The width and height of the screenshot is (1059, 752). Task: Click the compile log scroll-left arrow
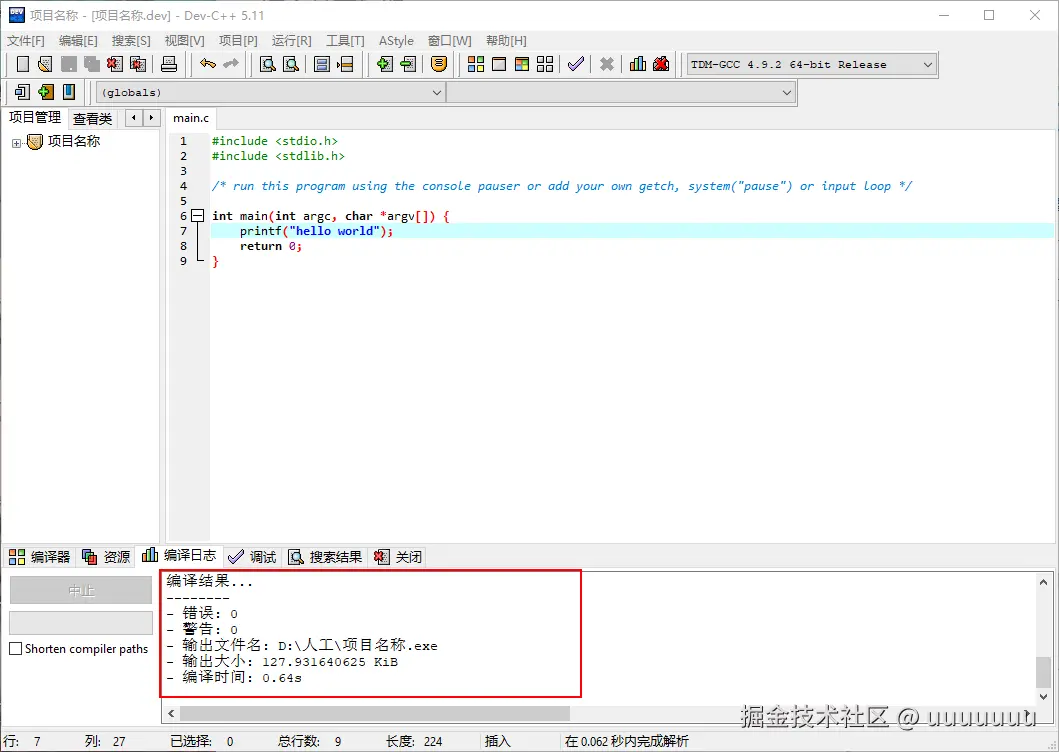pyautogui.click(x=171, y=713)
